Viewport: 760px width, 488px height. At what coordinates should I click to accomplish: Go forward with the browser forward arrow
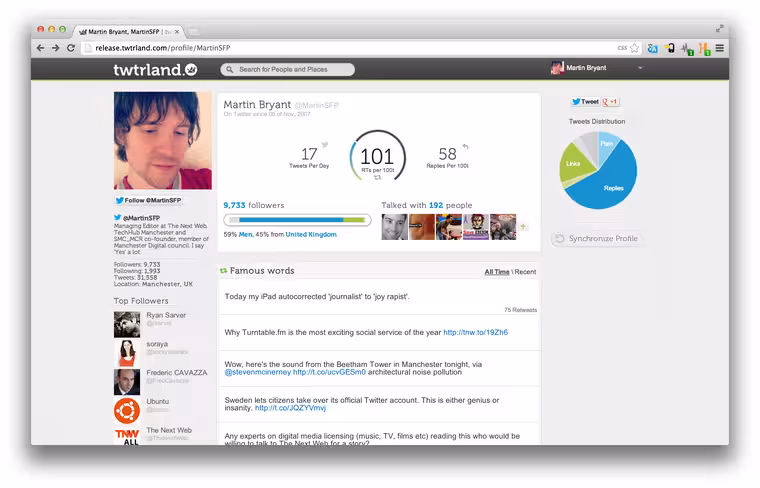[x=55, y=47]
